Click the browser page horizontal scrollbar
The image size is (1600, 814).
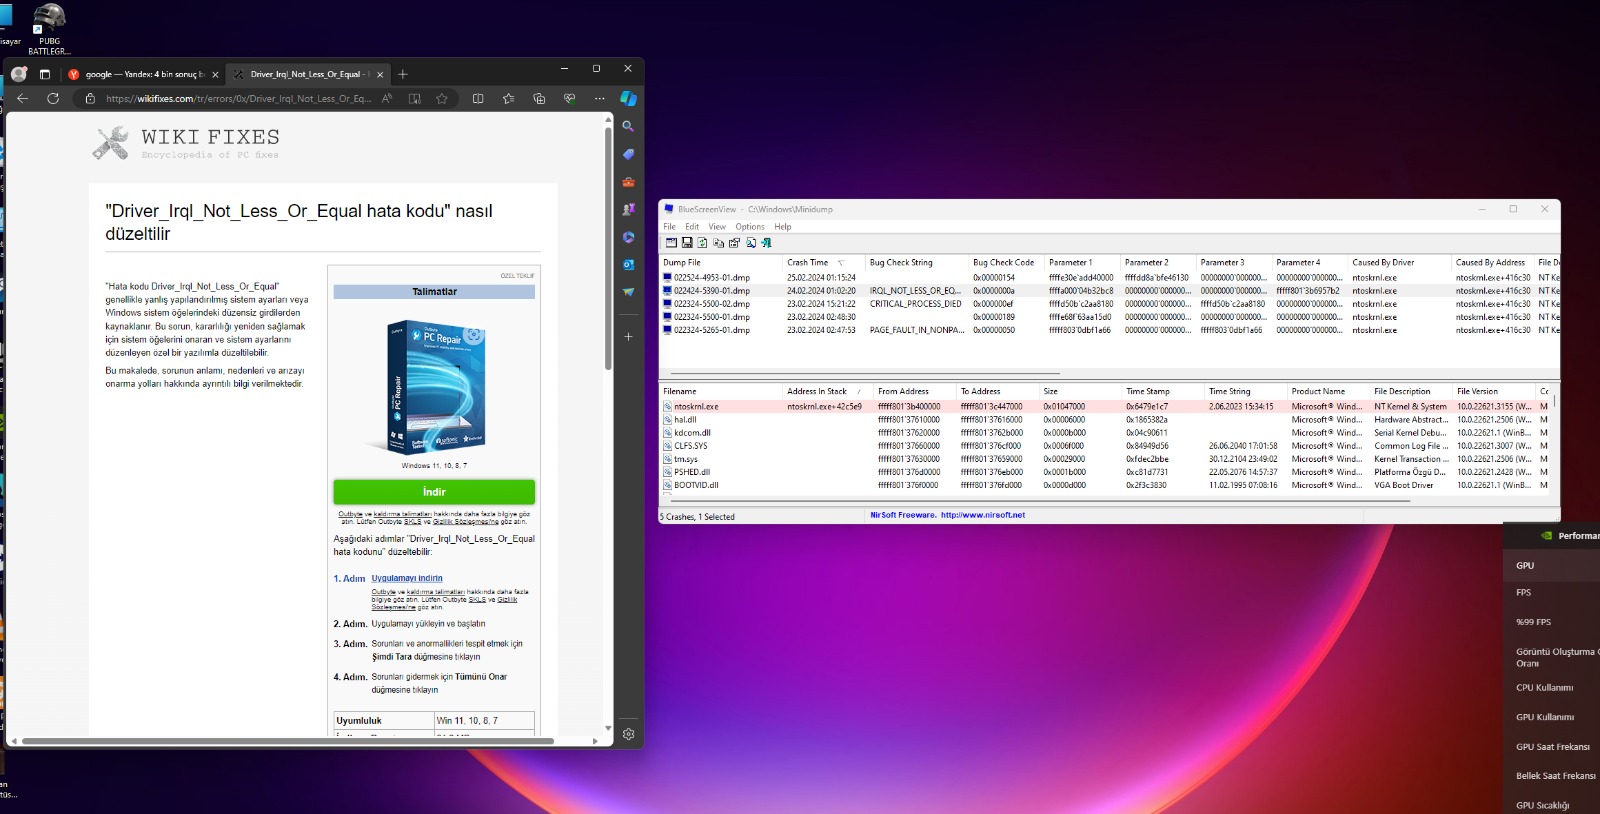(288, 741)
